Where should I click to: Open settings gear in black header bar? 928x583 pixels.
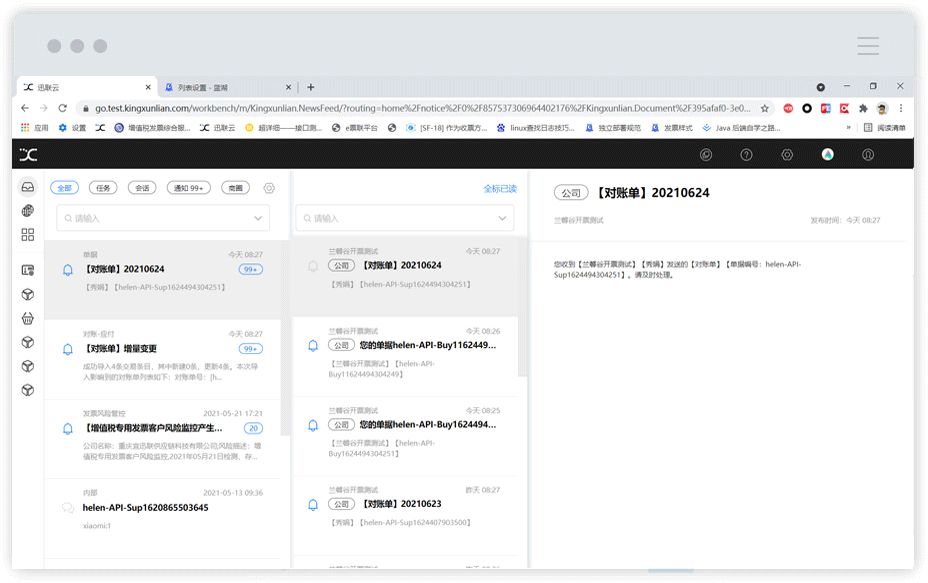pyautogui.click(x=787, y=154)
